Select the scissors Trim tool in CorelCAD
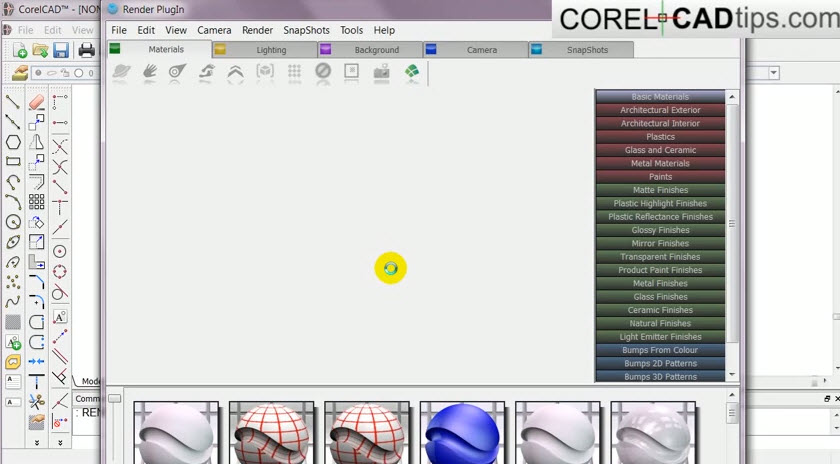This screenshot has height=464, width=840. (x=36, y=401)
